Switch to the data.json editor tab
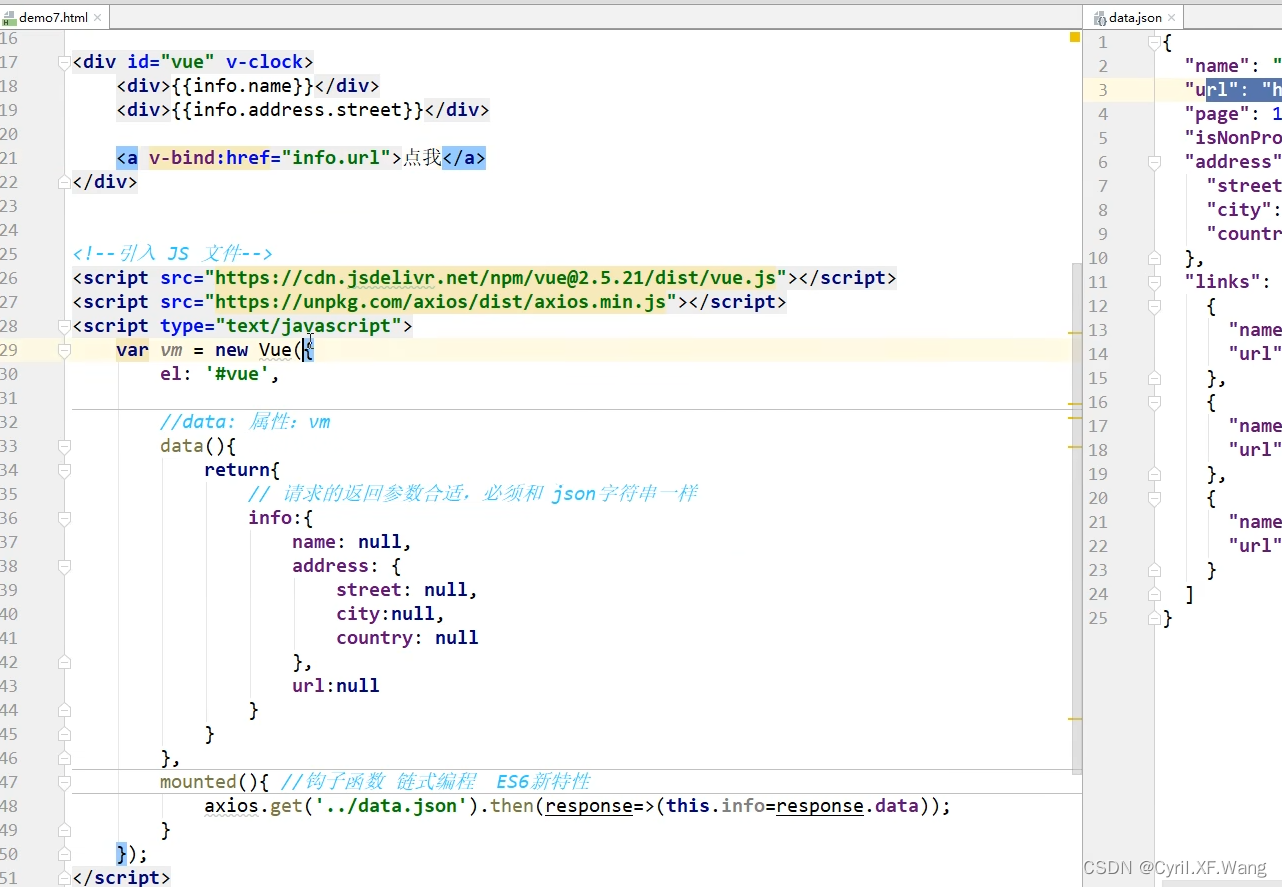 pos(1135,17)
